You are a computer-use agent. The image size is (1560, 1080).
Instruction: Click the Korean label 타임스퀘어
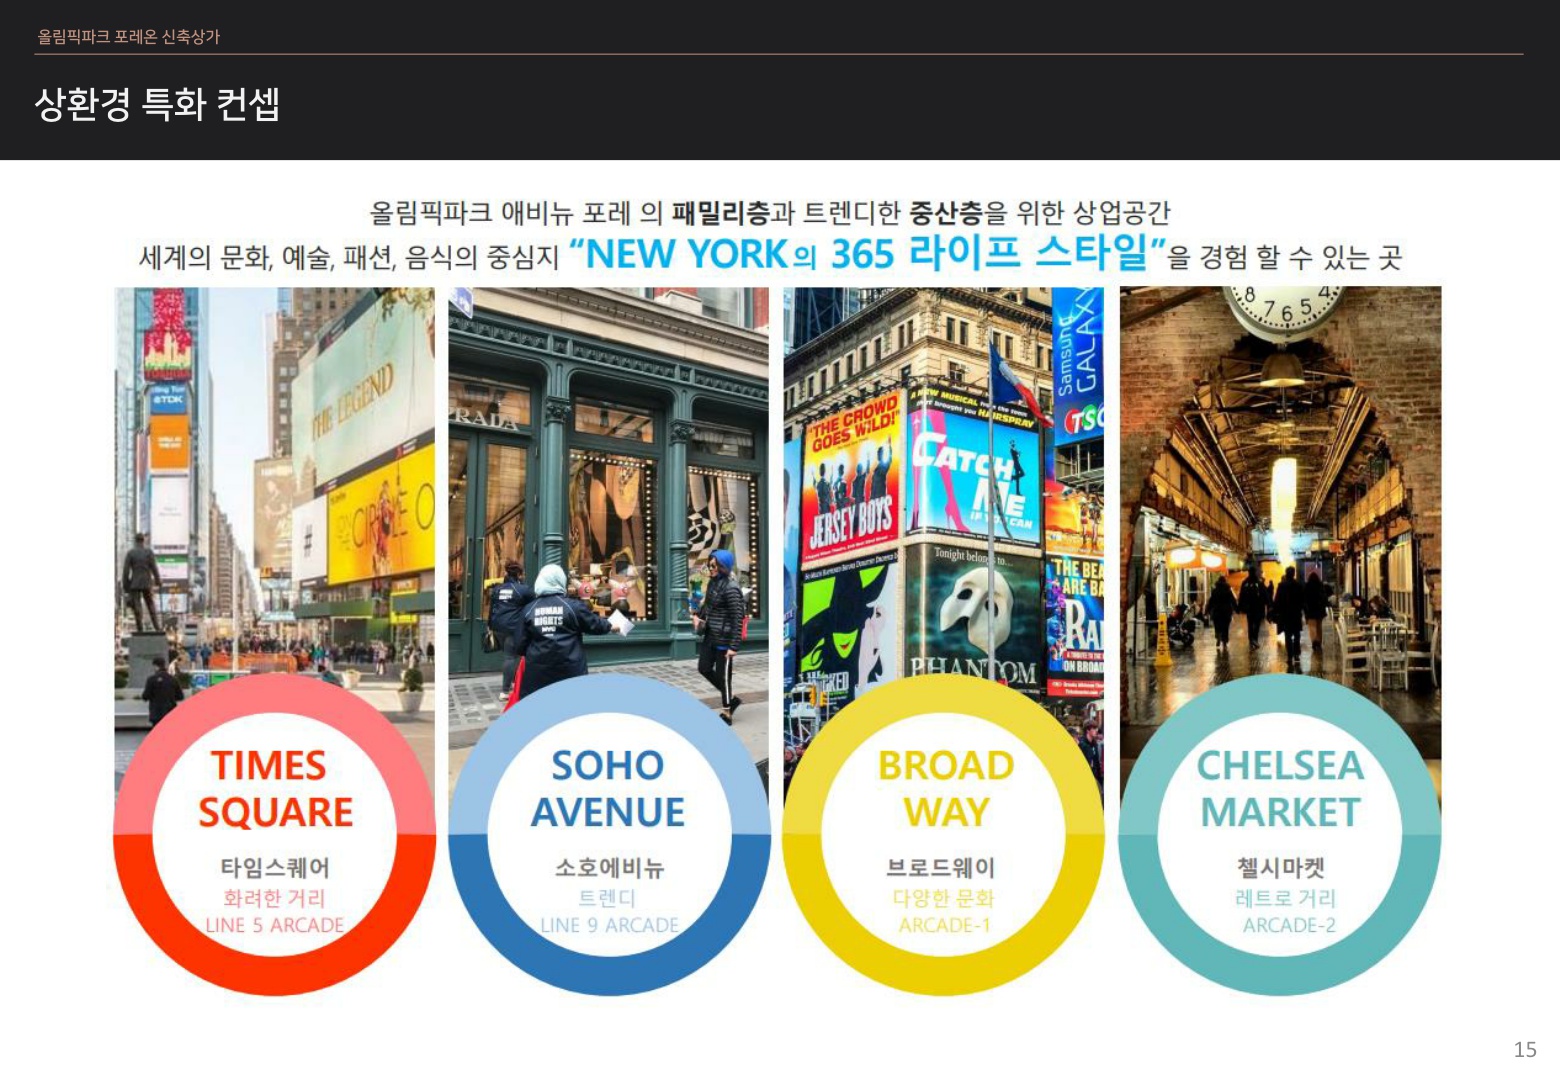[275, 868]
